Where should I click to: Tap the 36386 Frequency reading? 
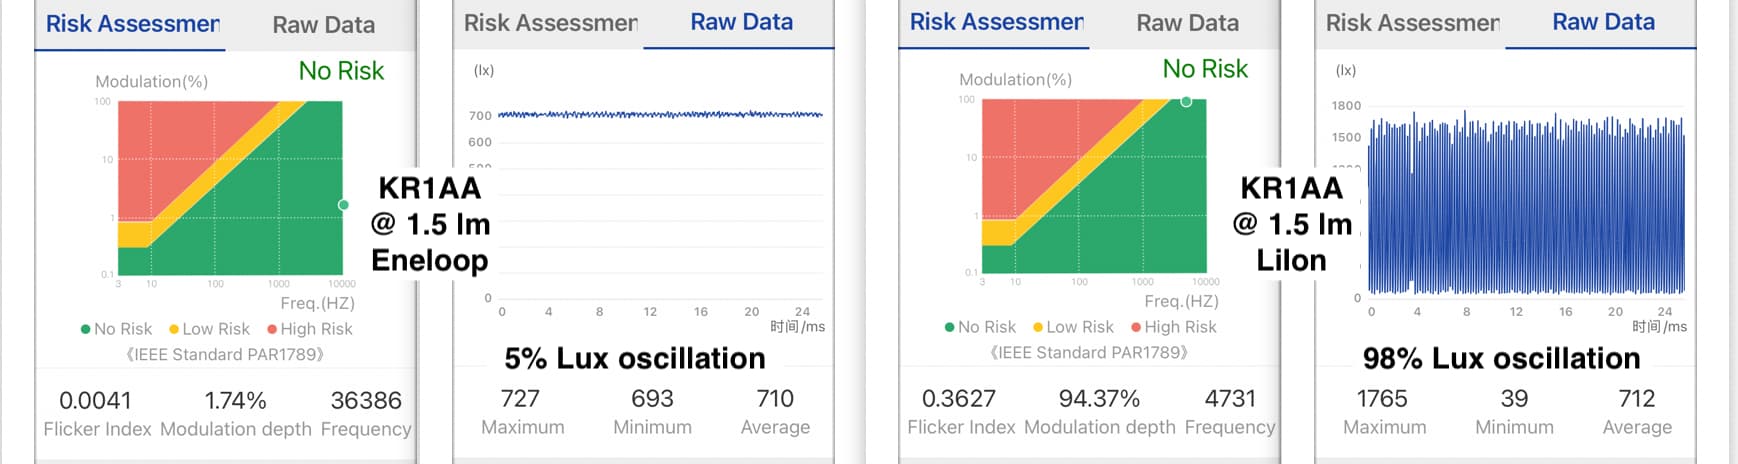(366, 401)
